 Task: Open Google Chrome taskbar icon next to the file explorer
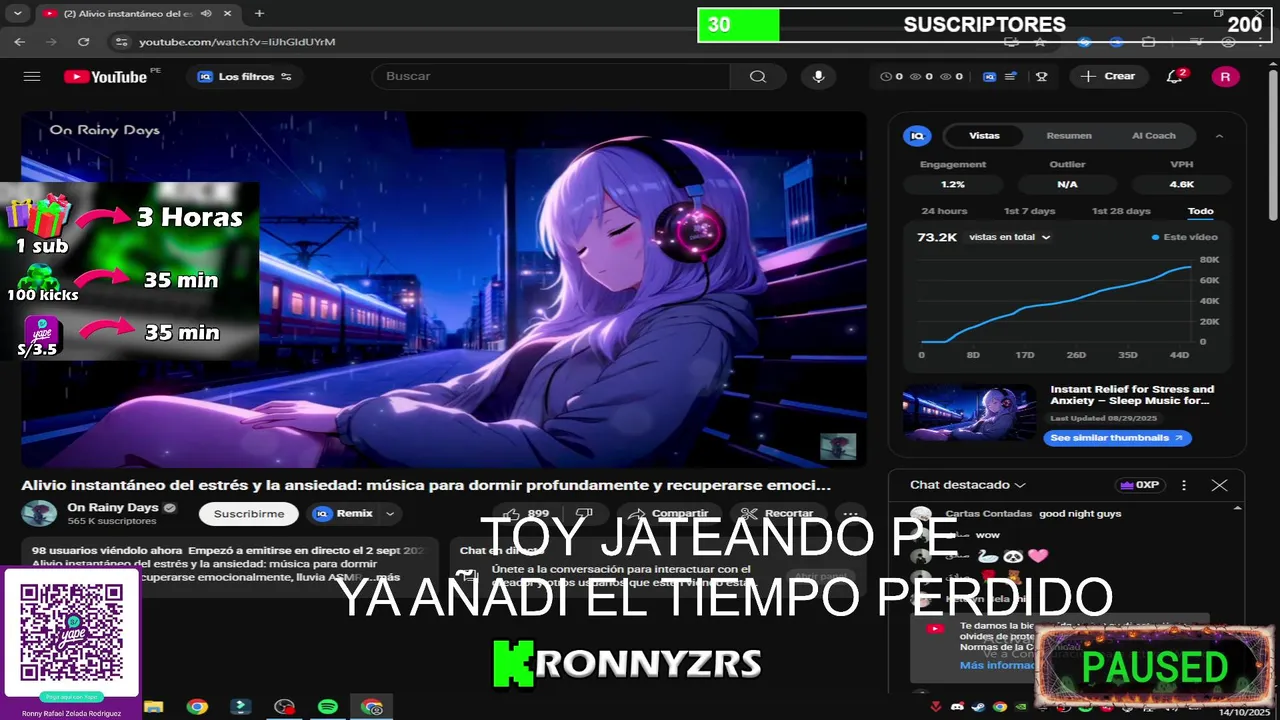[197, 707]
